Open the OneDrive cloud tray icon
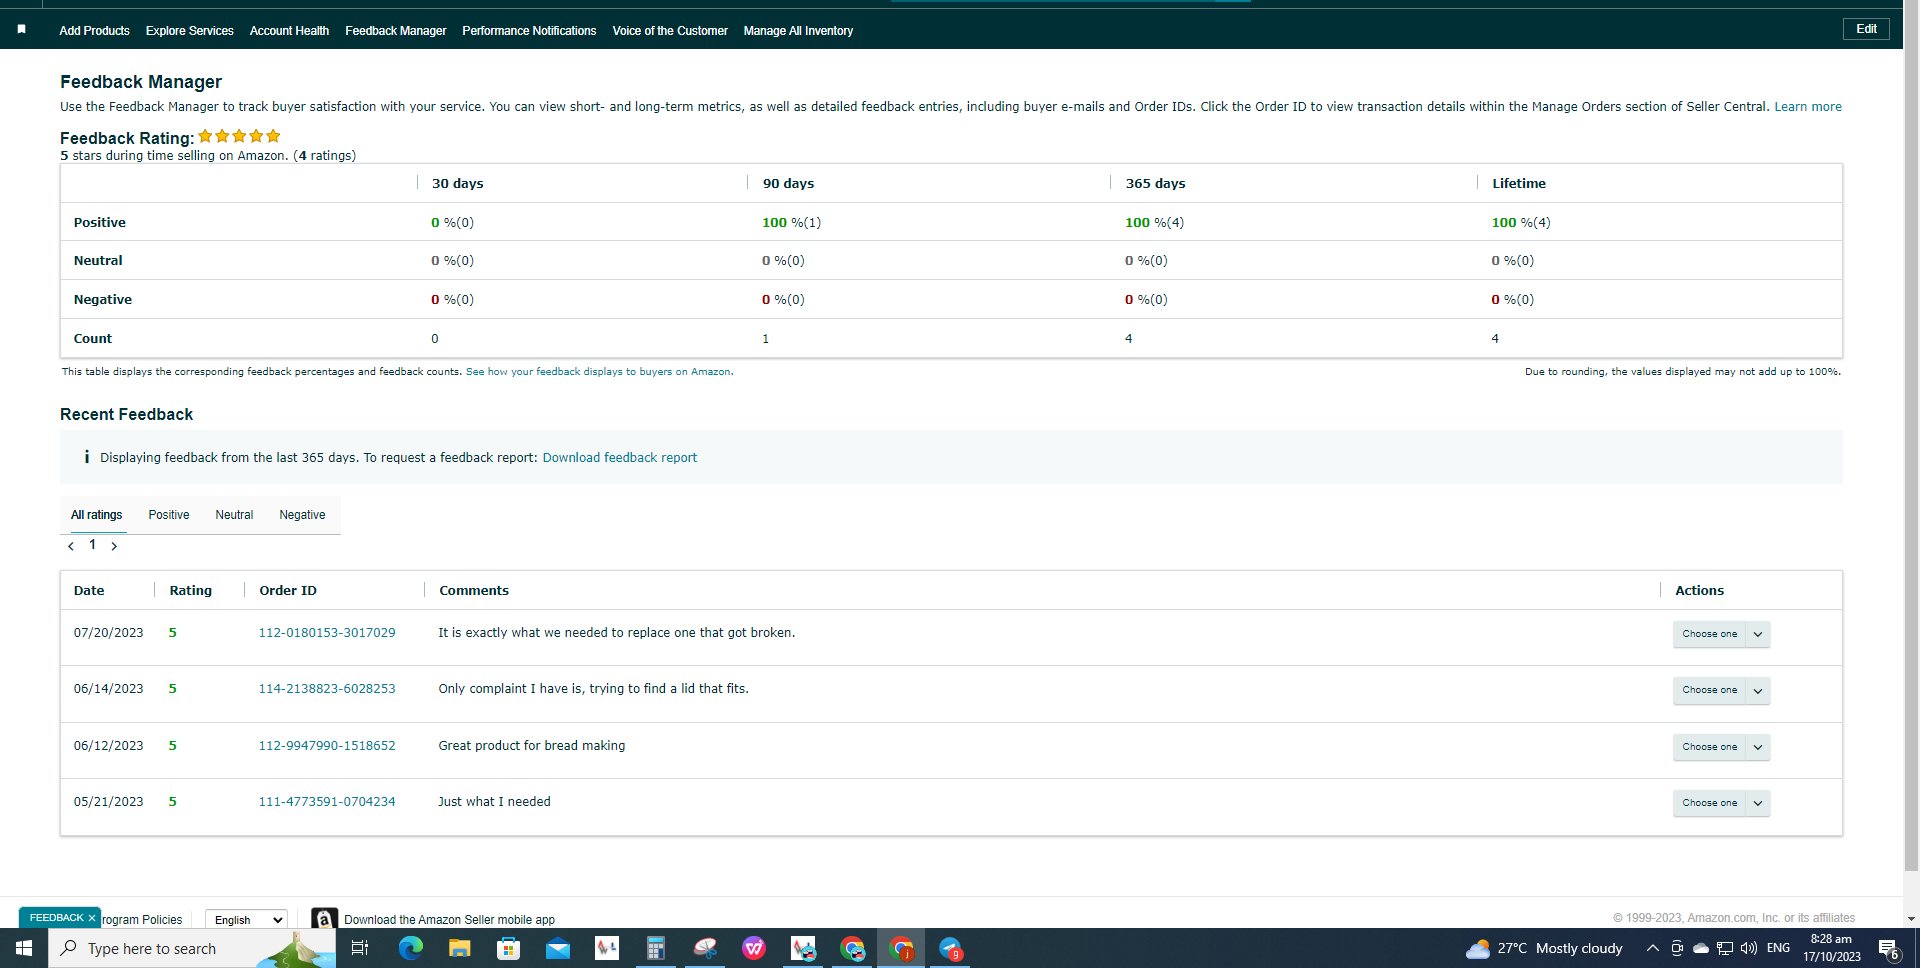Screen dimensions: 1920x968 tap(1700, 948)
